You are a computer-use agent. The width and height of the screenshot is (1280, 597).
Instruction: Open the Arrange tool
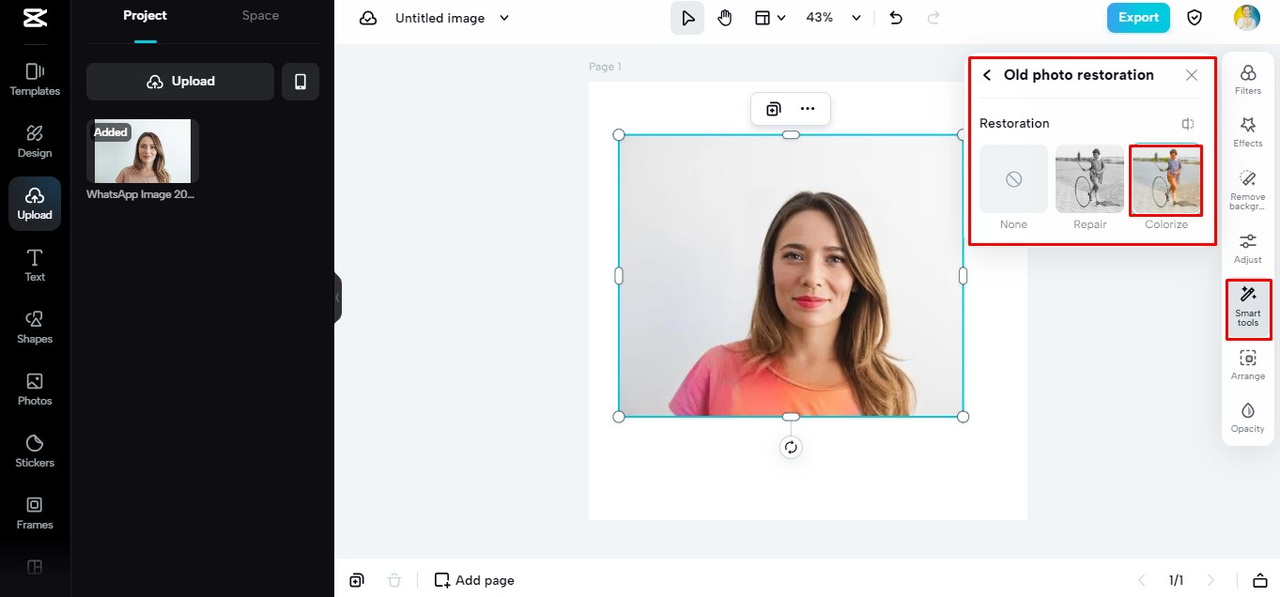pos(1248,364)
